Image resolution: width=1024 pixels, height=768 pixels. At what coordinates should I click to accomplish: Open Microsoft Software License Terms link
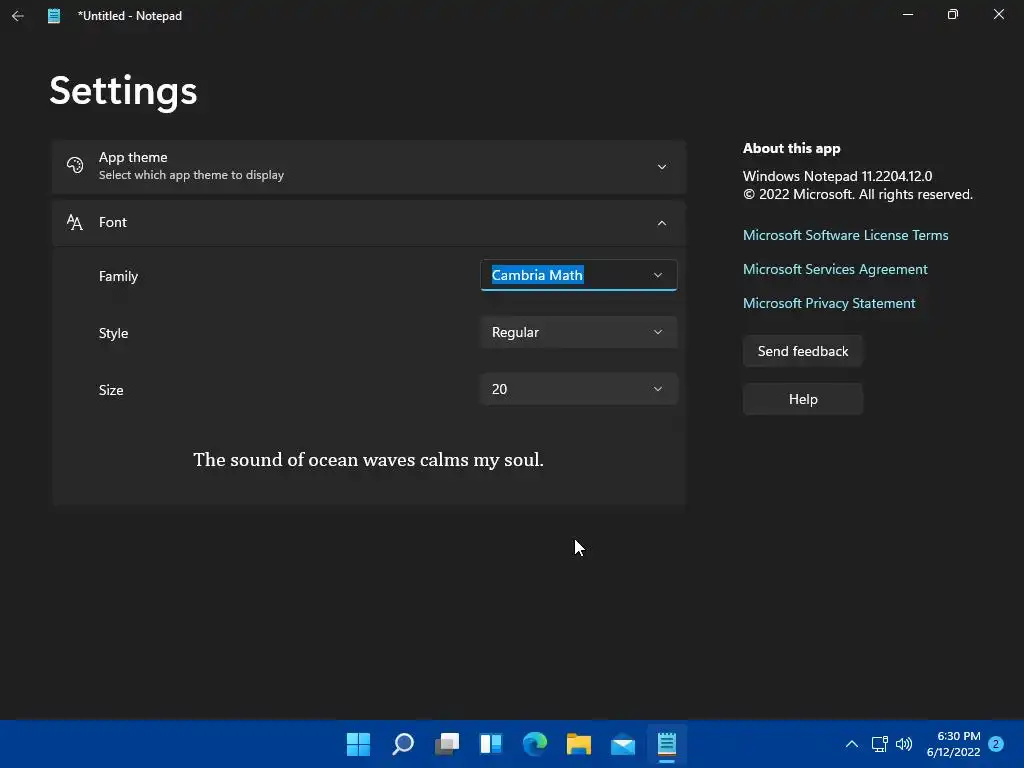[x=846, y=235]
